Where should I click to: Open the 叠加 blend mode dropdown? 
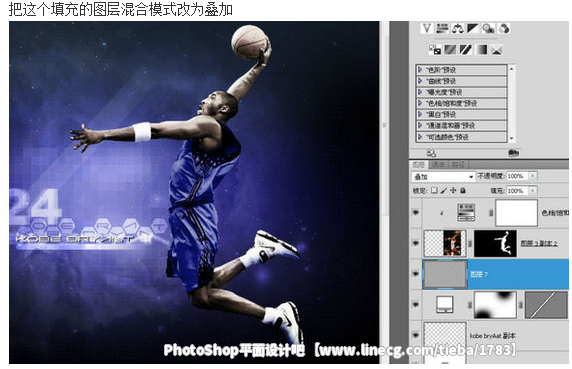click(x=444, y=177)
